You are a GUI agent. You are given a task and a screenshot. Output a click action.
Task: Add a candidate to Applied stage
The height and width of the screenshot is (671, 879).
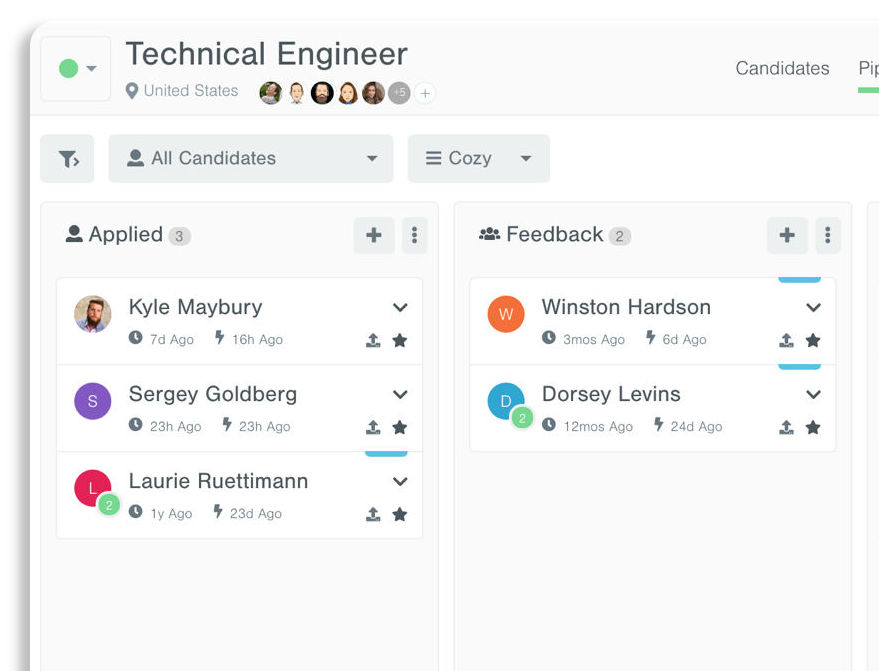coord(374,236)
